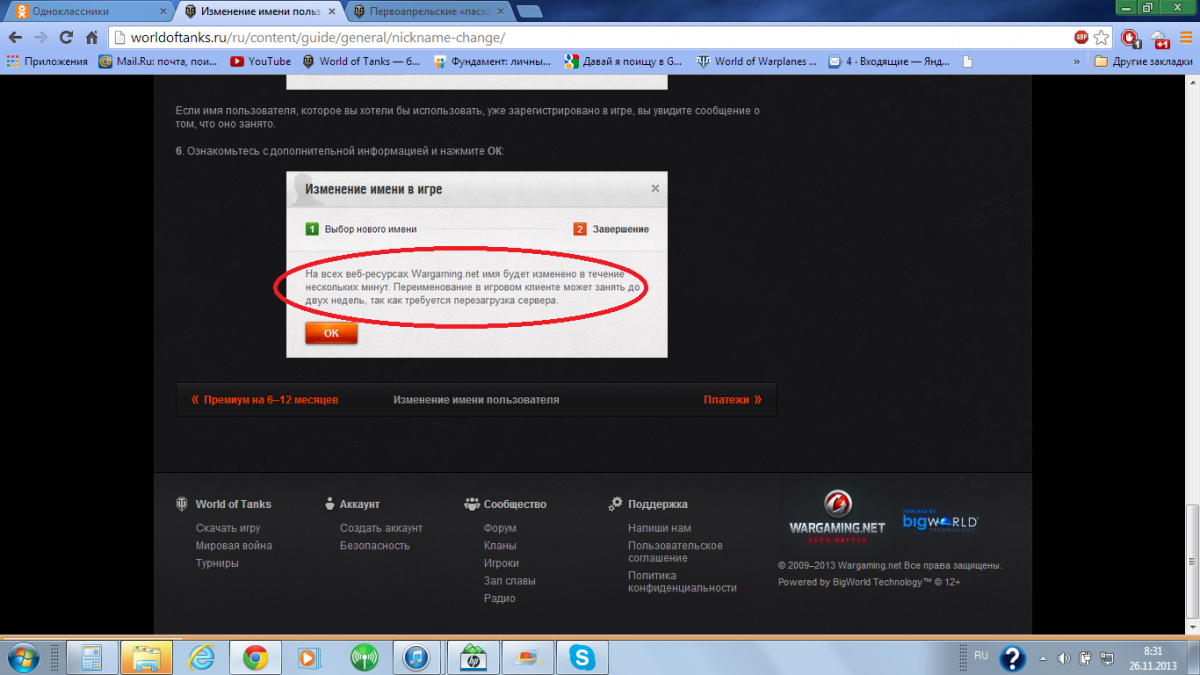This screenshot has width=1200, height=675.
Task: Open the Форум footer link
Action: (500, 528)
